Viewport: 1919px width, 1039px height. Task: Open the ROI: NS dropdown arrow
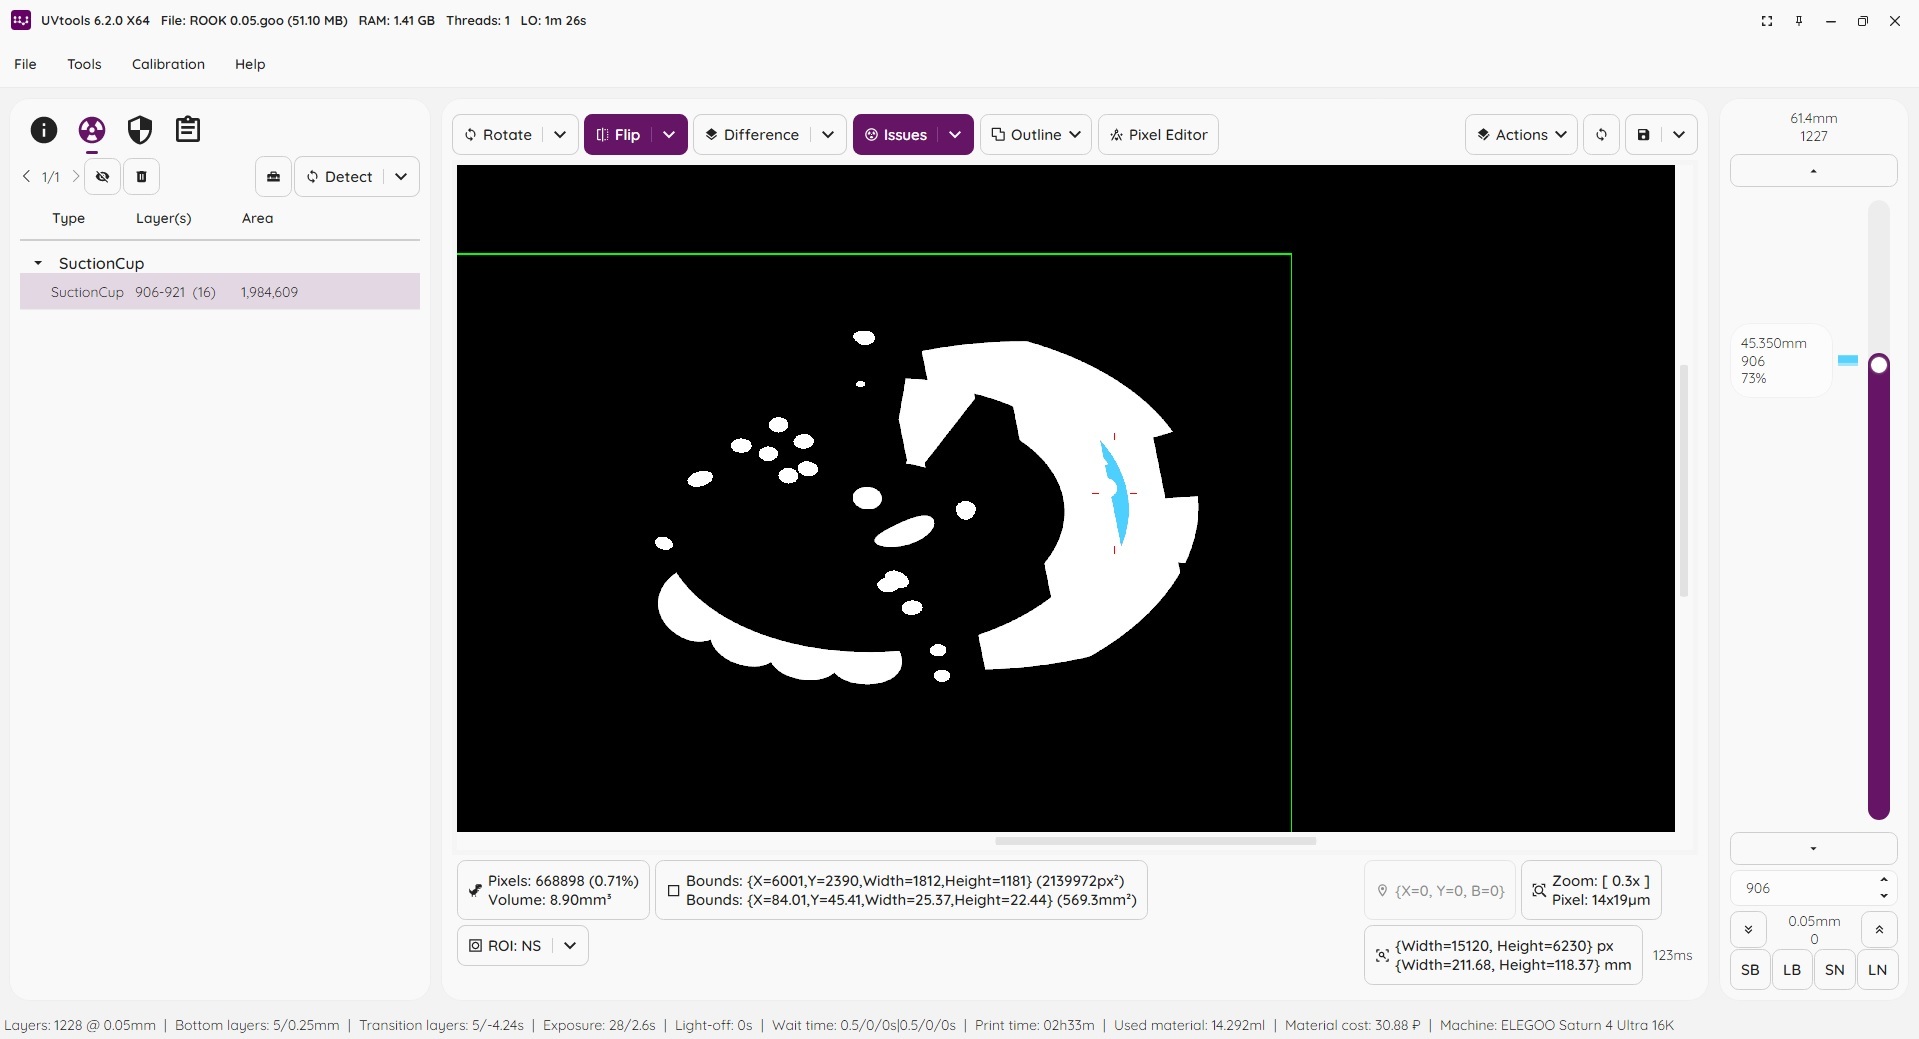570,946
